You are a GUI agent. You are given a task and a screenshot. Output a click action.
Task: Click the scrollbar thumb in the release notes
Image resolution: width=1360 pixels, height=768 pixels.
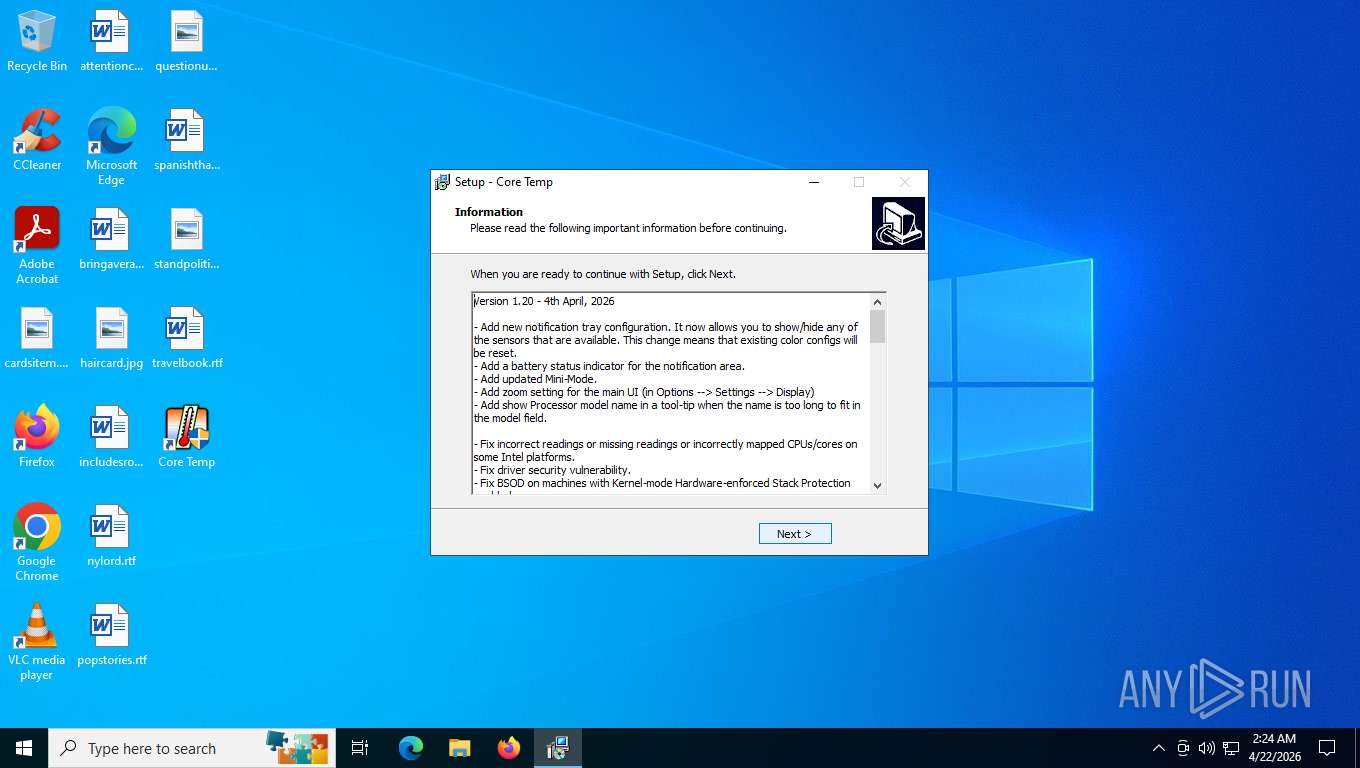877,327
